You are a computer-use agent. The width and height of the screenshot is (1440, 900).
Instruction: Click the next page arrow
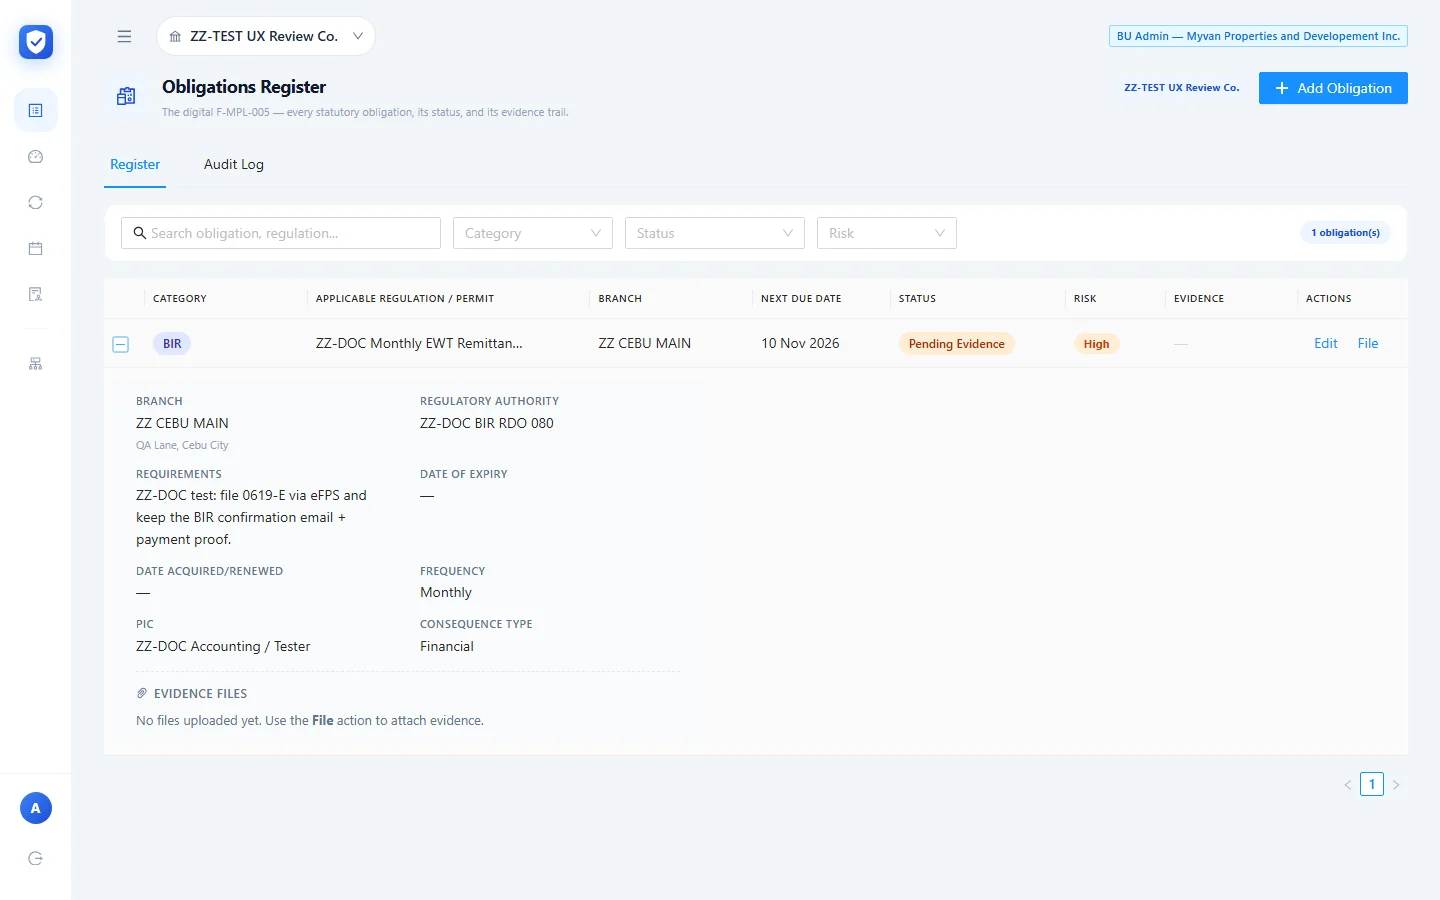[x=1396, y=785]
